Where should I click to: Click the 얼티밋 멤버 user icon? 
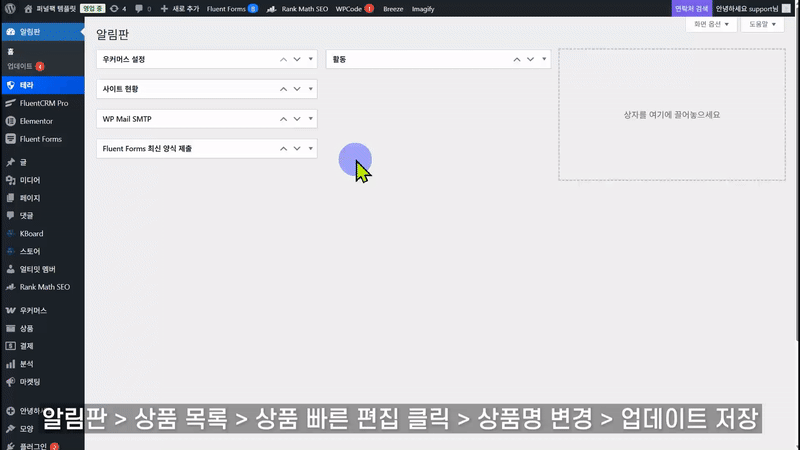[x=11, y=269]
